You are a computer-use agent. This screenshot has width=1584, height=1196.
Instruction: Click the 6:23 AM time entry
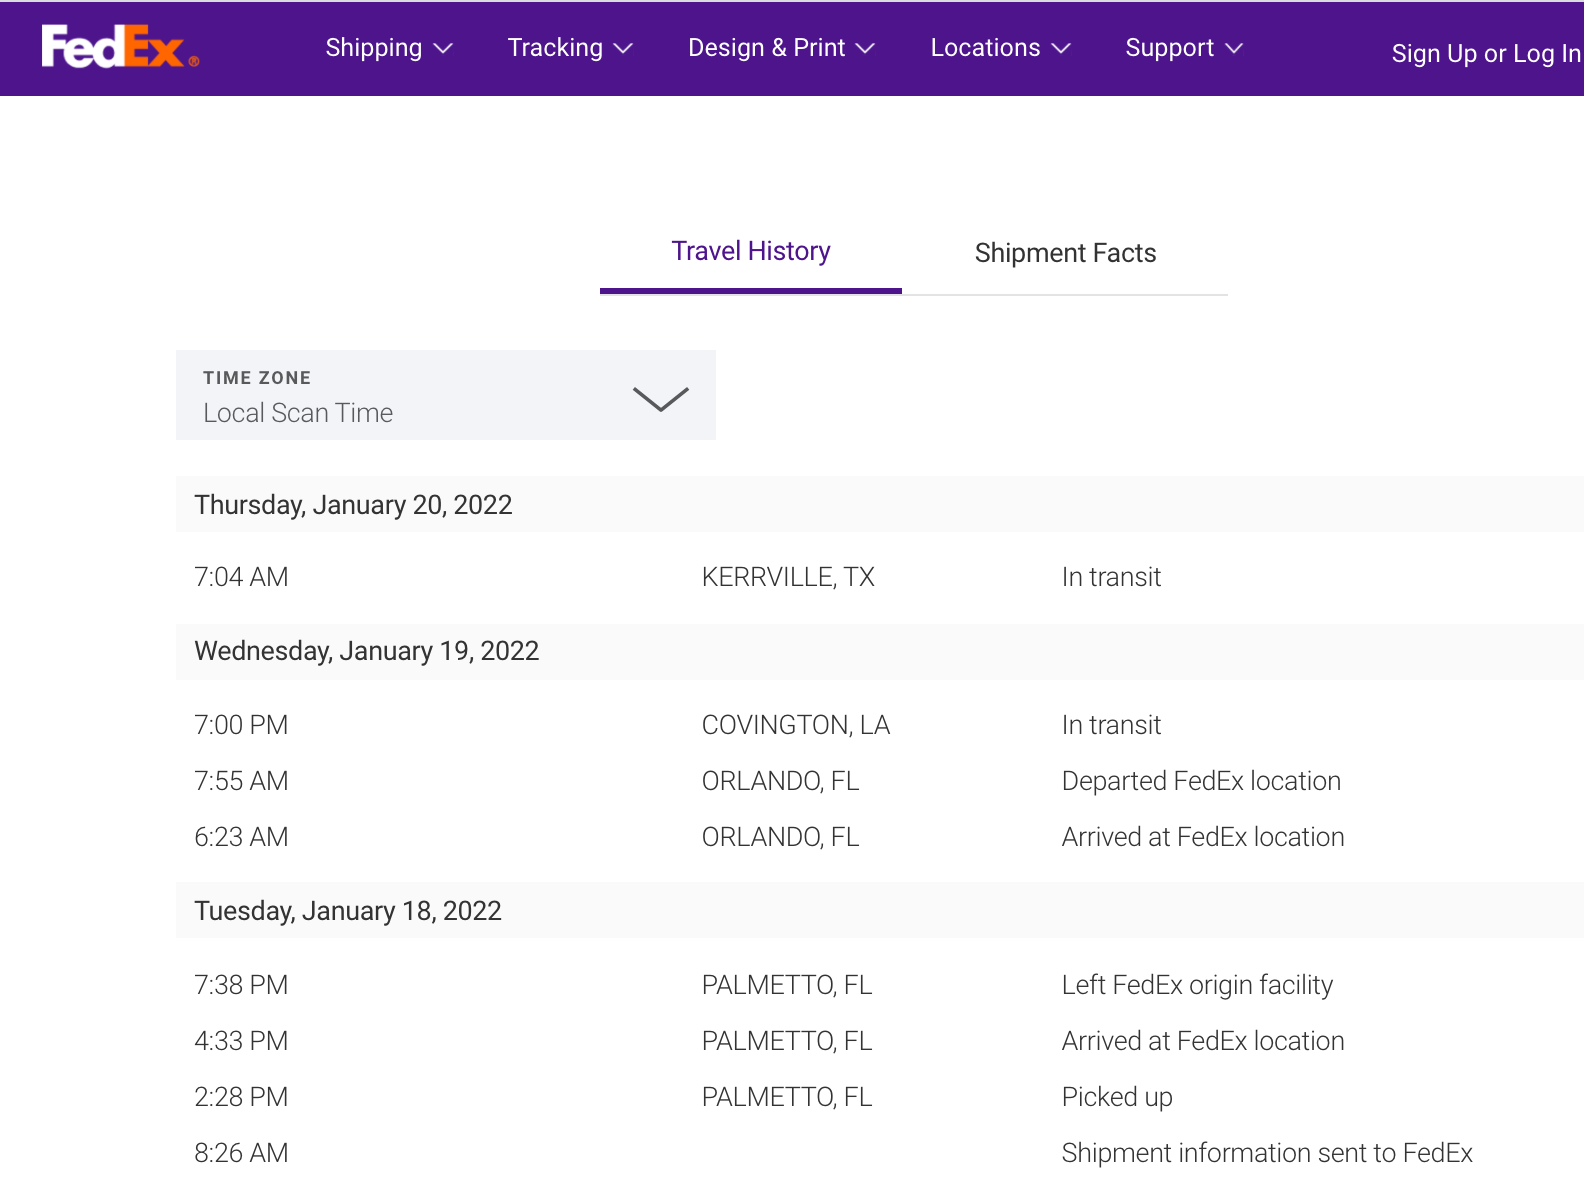pyautogui.click(x=241, y=837)
